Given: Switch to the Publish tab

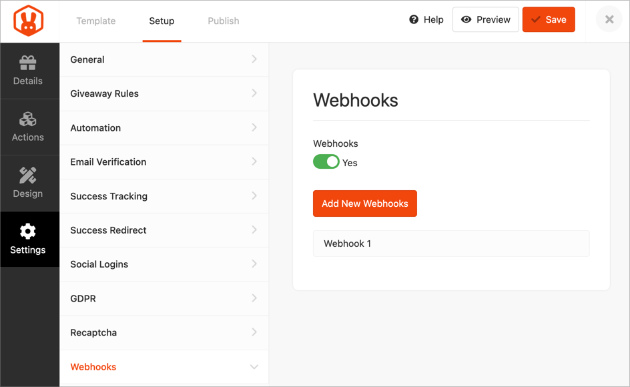Looking at the screenshot, I should coord(223,21).
